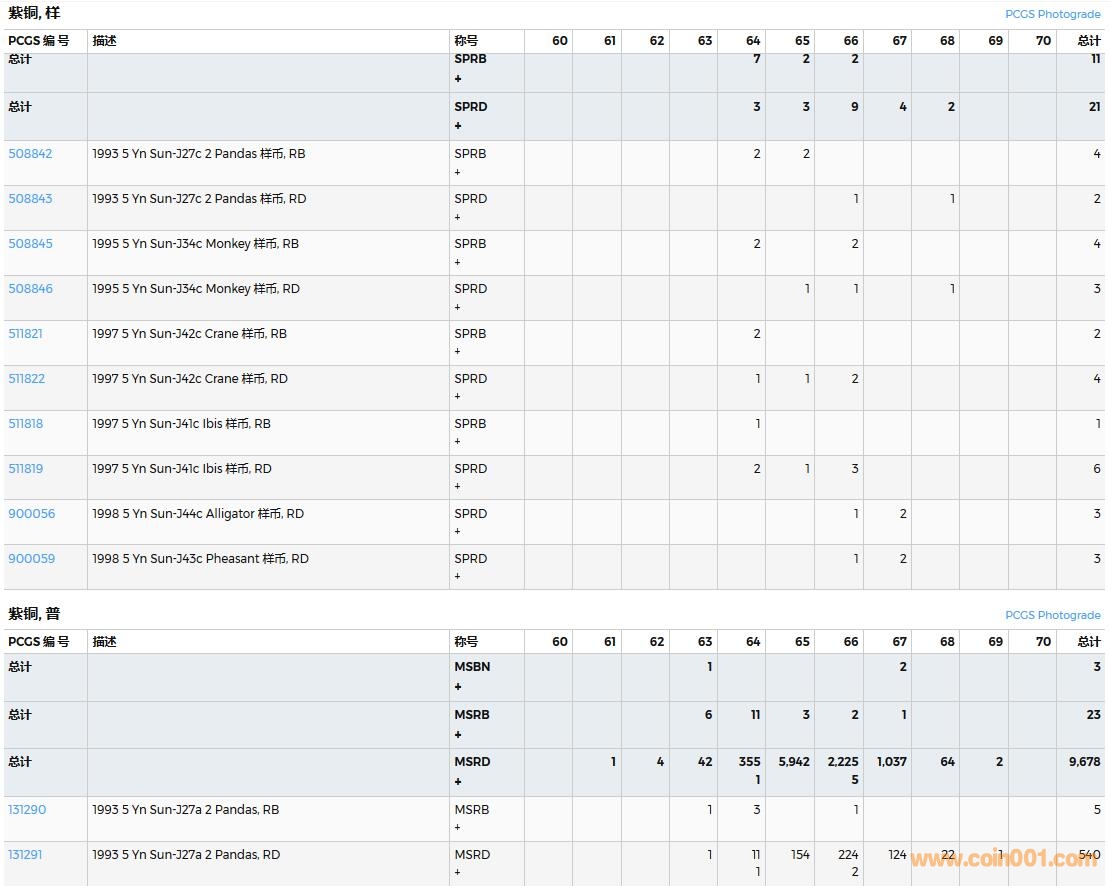Open the 900059 Pheasant coin link

[32, 559]
